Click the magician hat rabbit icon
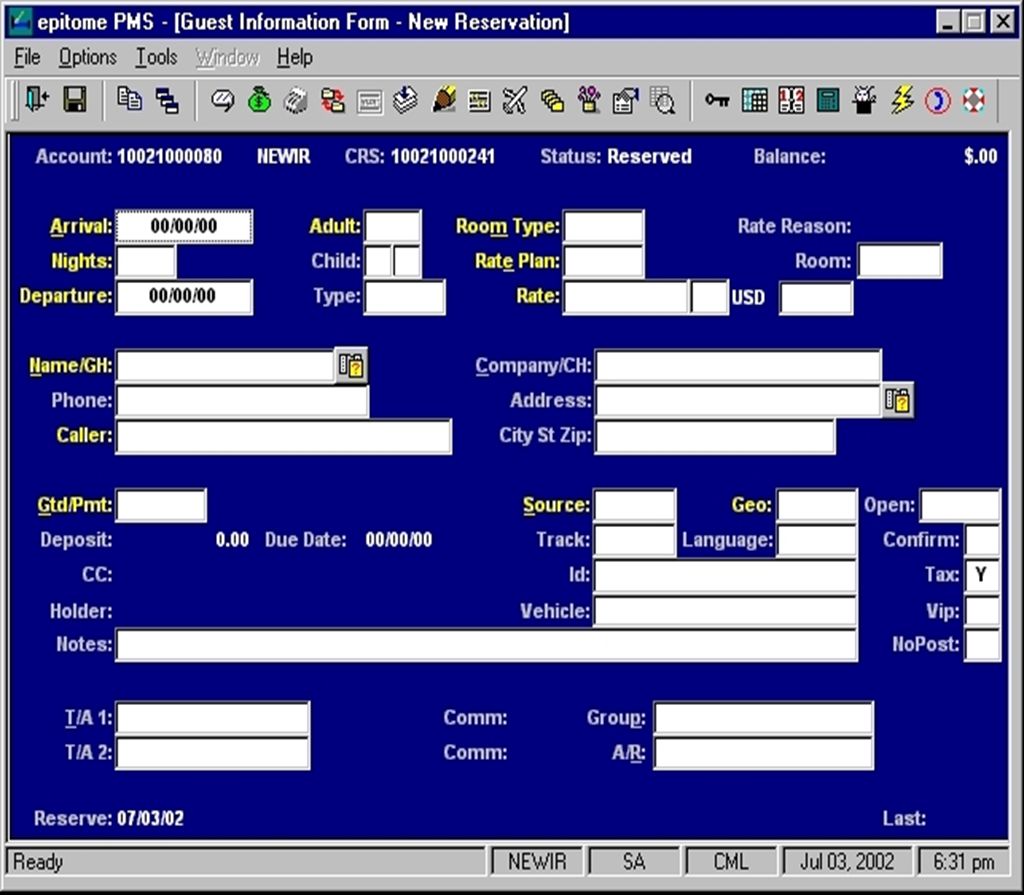This screenshot has height=895, width=1024. coord(864,100)
